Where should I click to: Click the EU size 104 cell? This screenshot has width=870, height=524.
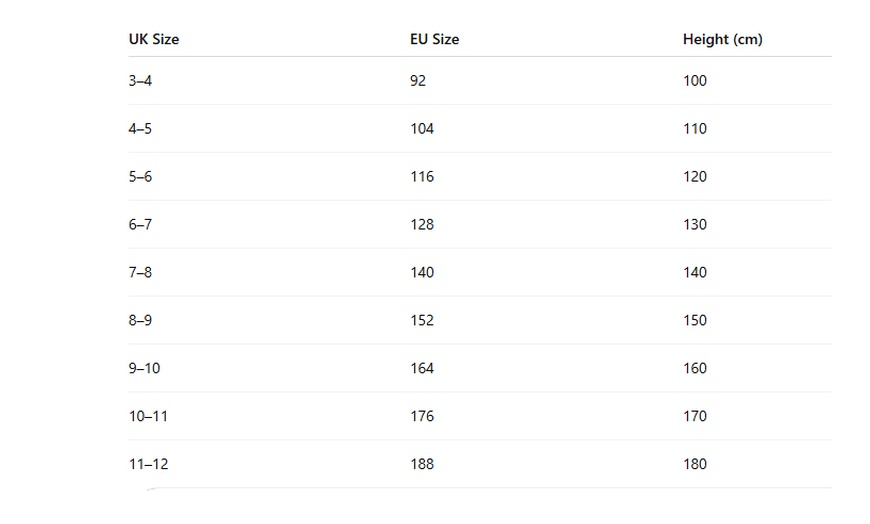[x=422, y=129]
